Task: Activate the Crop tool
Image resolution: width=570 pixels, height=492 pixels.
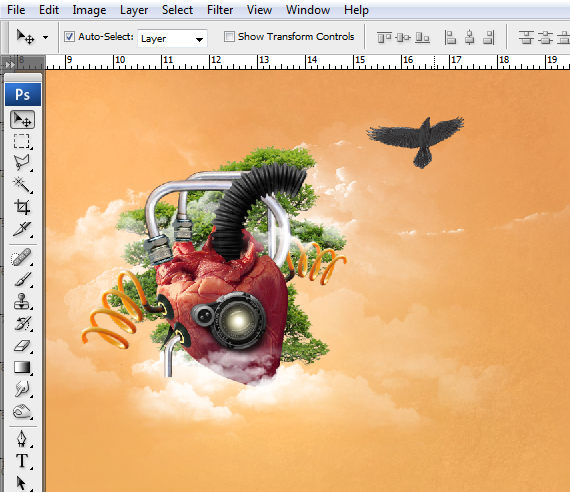Action: (22, 207)
